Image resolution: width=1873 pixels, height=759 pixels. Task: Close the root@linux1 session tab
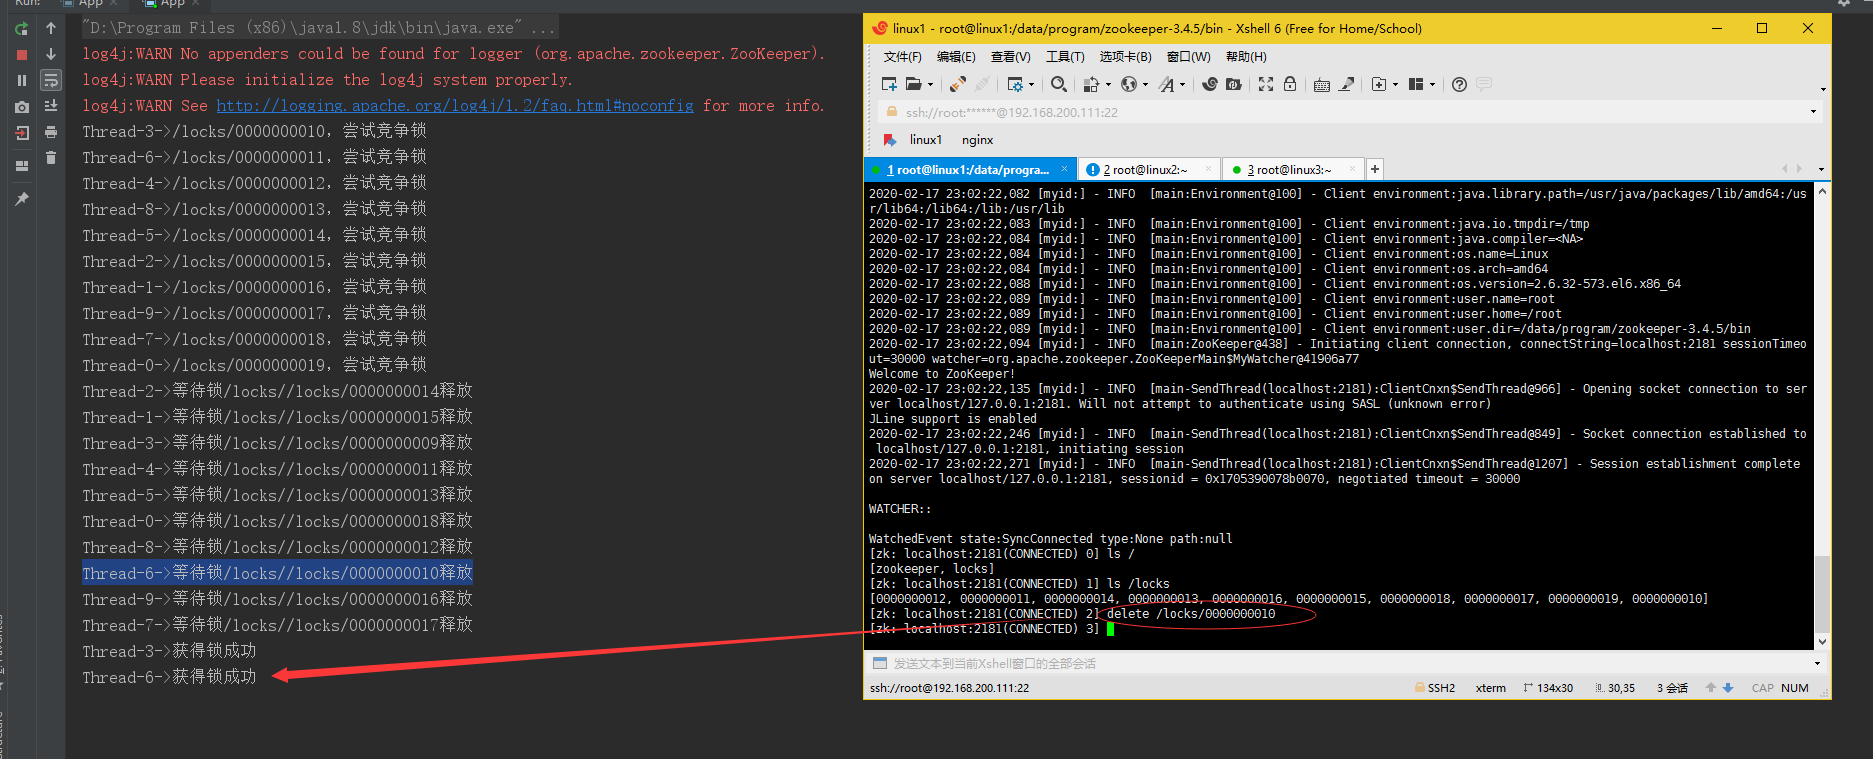pos(1064,169)
